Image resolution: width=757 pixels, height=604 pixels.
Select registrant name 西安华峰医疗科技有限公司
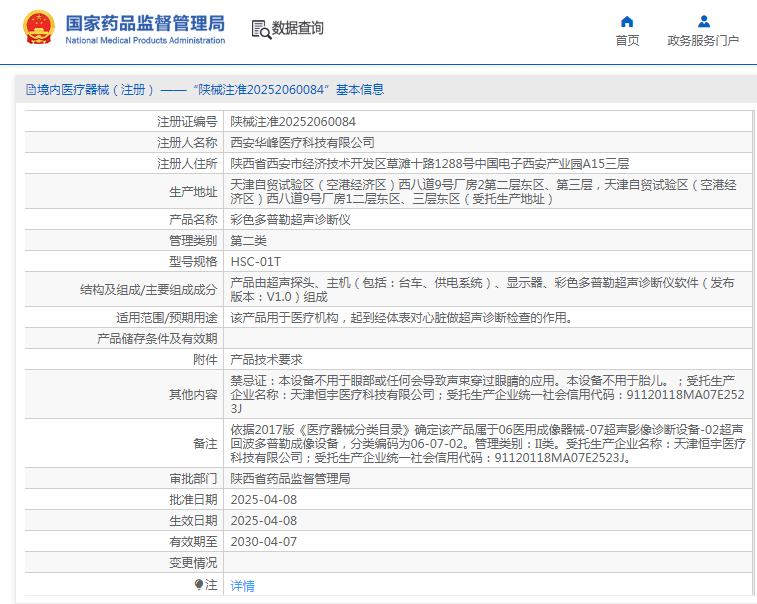[302, 142]
